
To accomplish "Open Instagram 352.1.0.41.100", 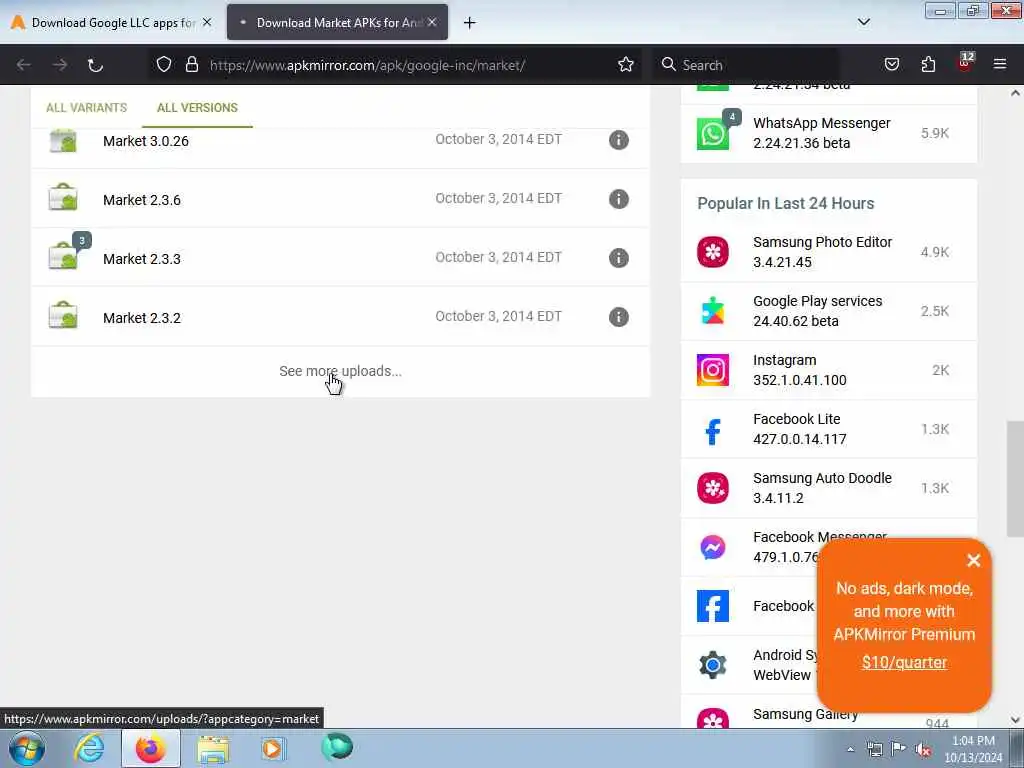I will coord(799,370).
